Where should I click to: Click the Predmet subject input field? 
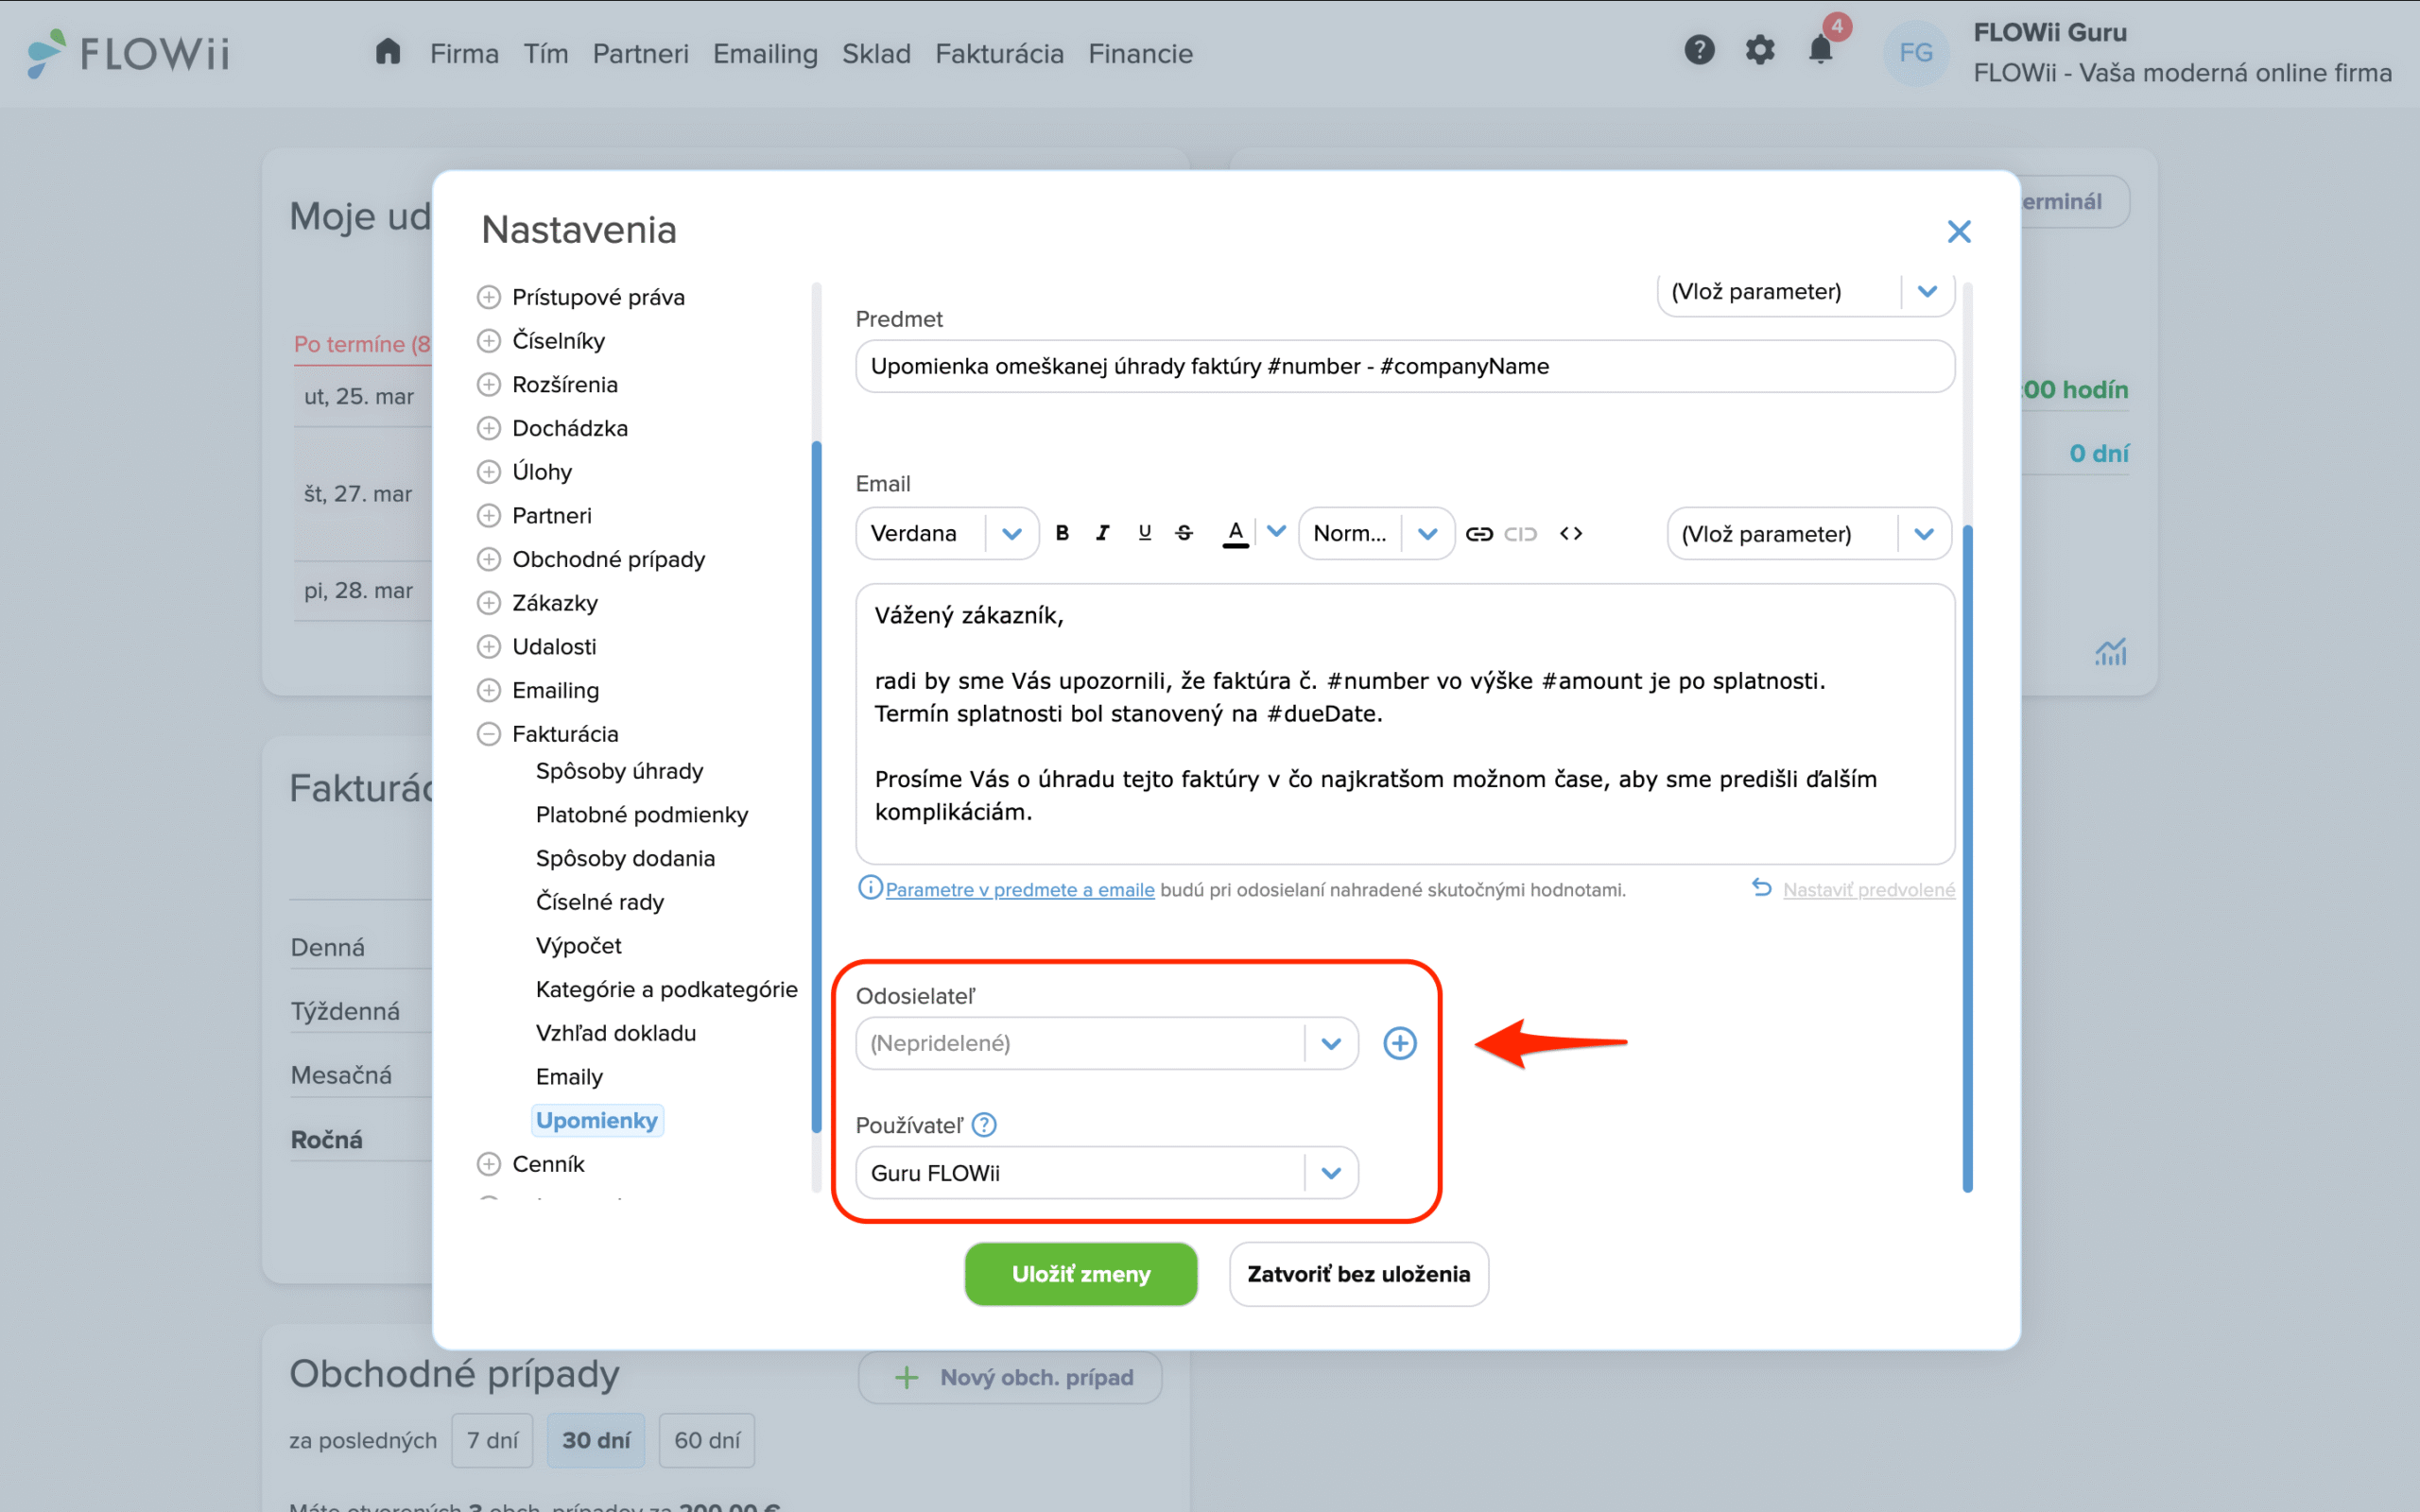pyautogui.click(x=1404, y=366)
